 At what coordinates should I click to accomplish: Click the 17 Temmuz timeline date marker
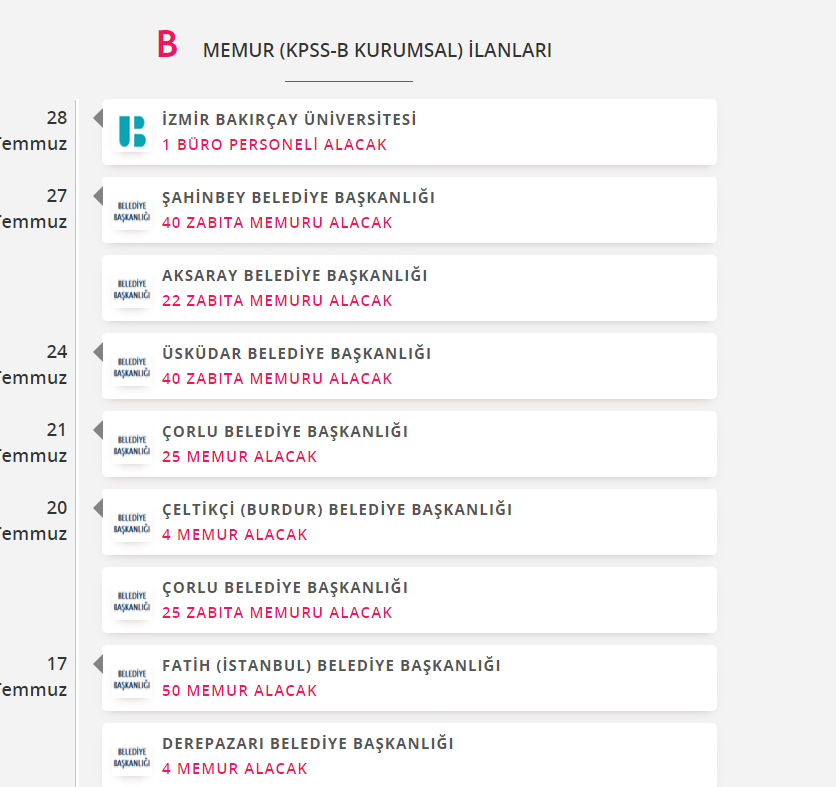[34, 677]
